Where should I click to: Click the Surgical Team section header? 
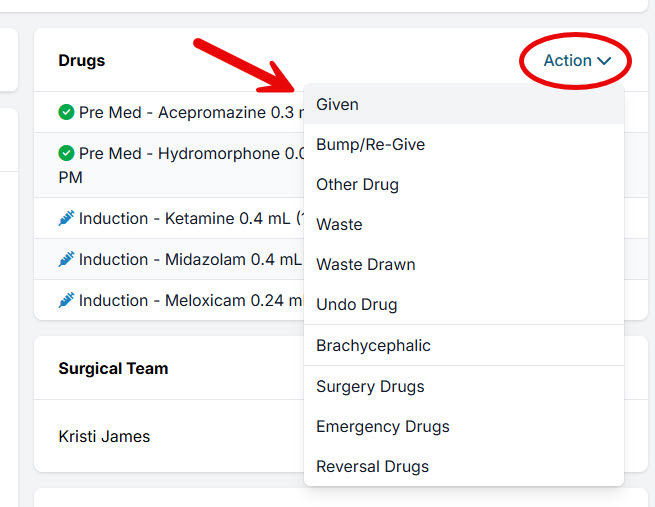tap(113, 368)
